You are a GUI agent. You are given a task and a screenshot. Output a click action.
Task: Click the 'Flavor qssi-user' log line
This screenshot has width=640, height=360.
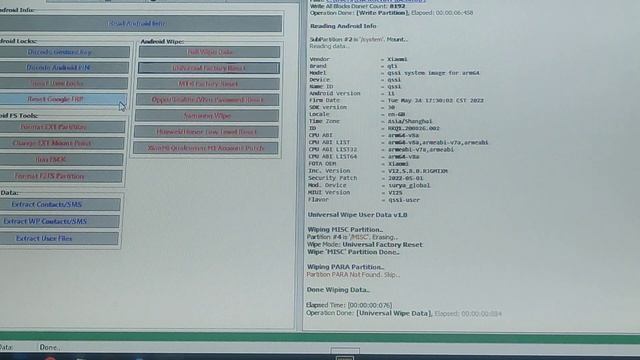pyautogui.click(x=364, y=200)
